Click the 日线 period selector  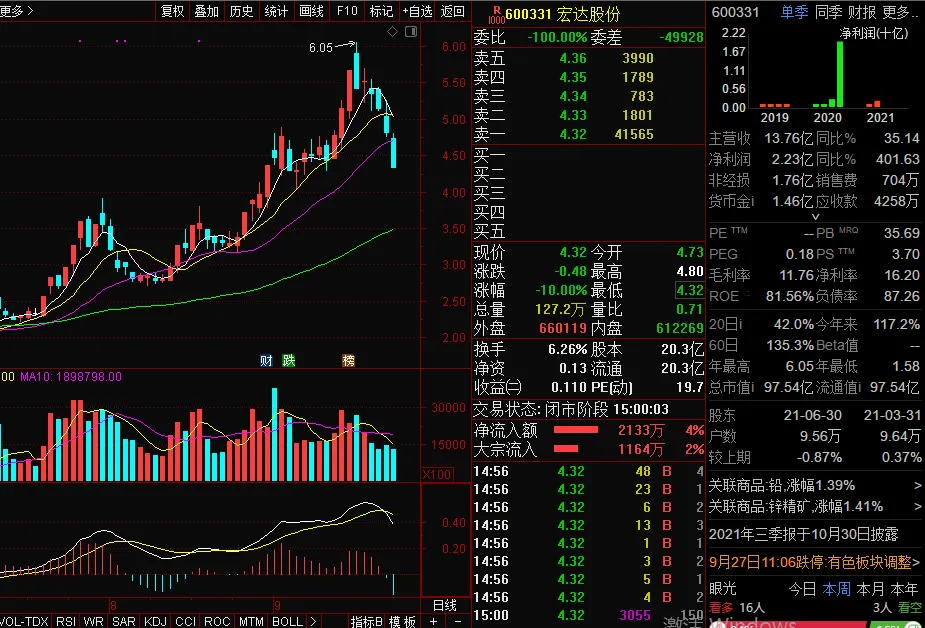pyautogui.click(x=445, y=605)
